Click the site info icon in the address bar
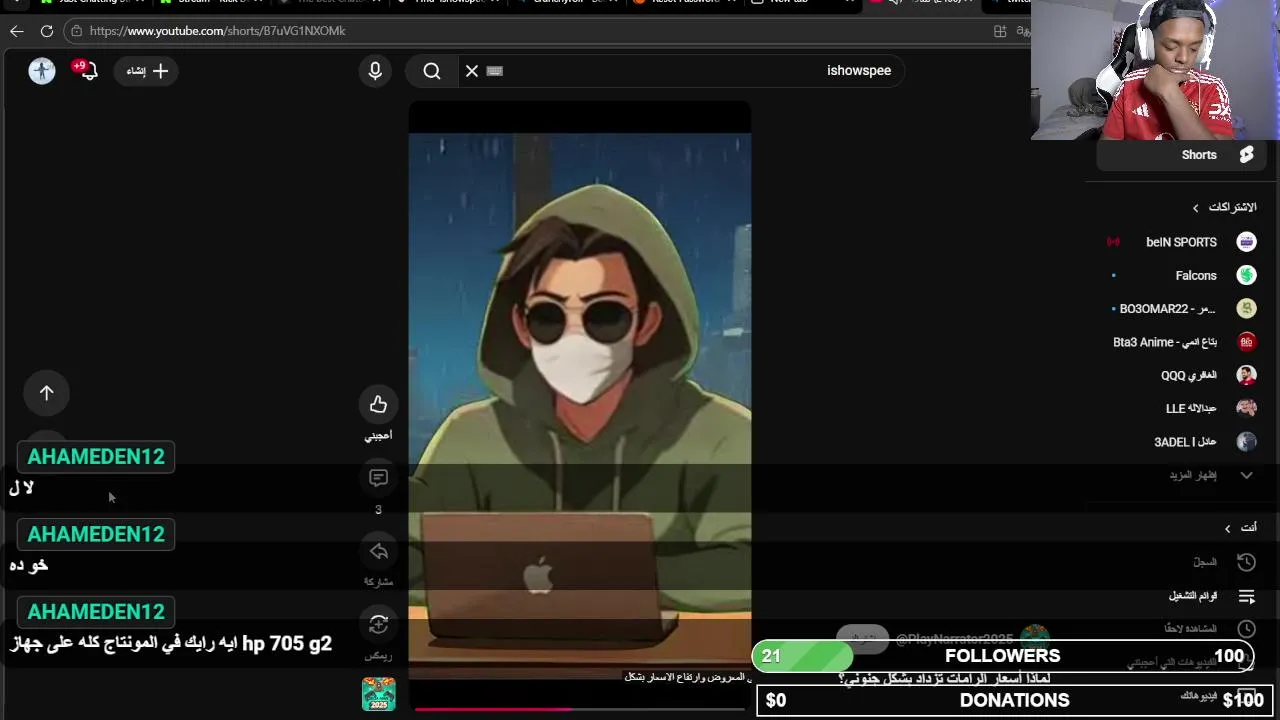 77,31
